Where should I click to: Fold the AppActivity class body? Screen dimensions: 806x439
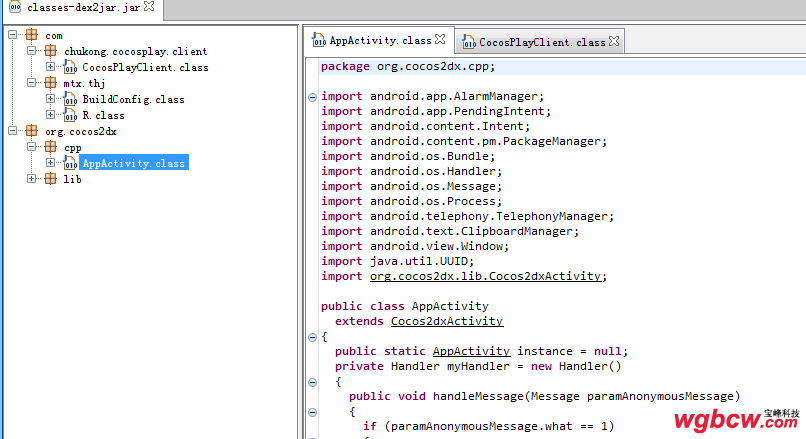312,337
